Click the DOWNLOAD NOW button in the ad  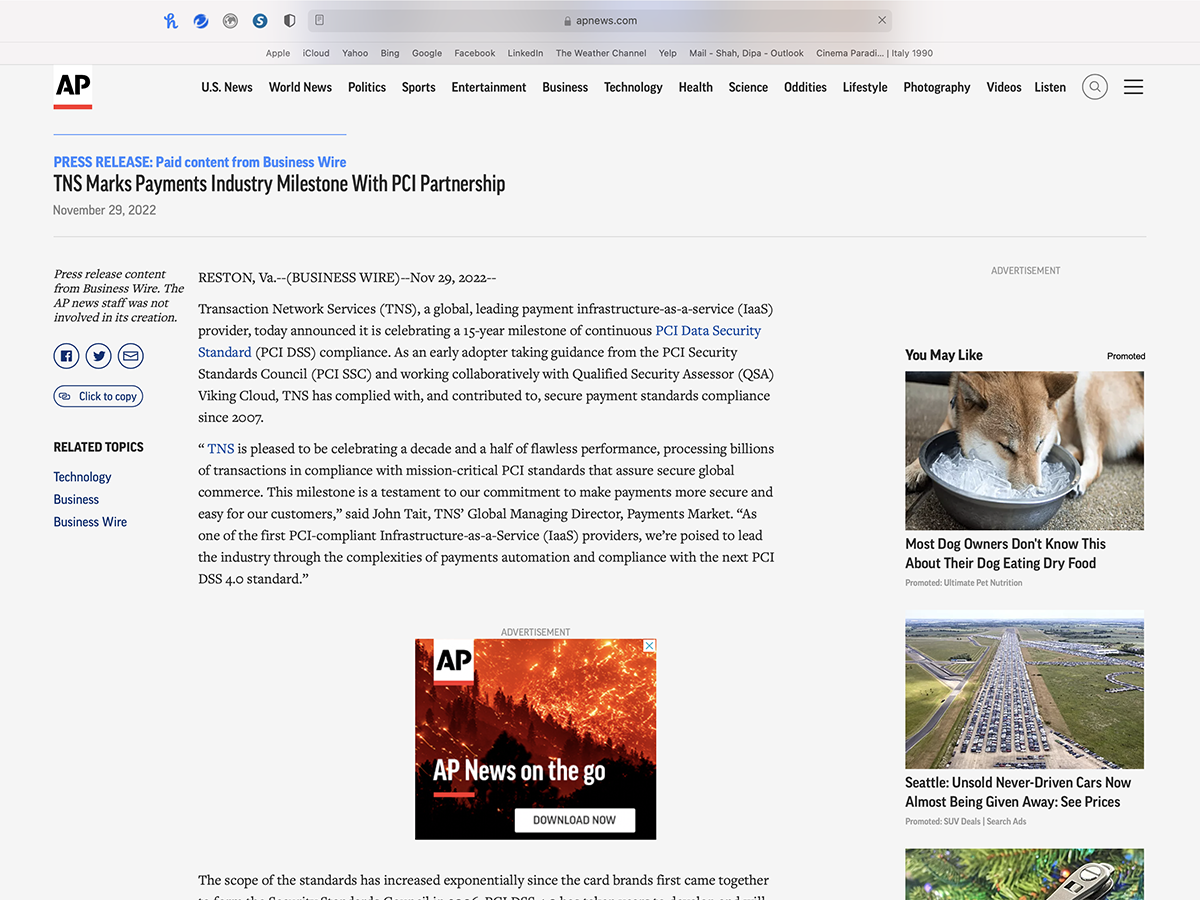coord(575,820)
